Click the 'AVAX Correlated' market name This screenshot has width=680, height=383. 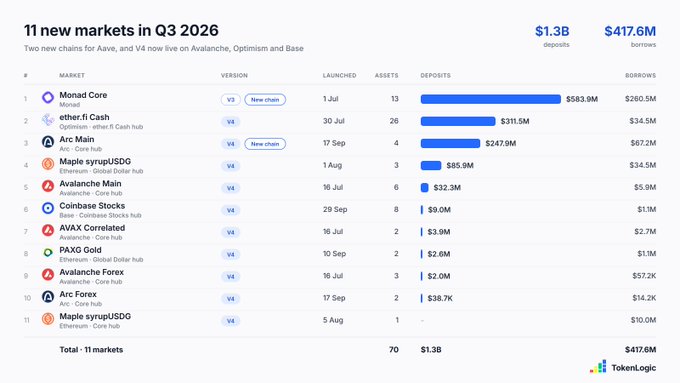pos(92,228)
